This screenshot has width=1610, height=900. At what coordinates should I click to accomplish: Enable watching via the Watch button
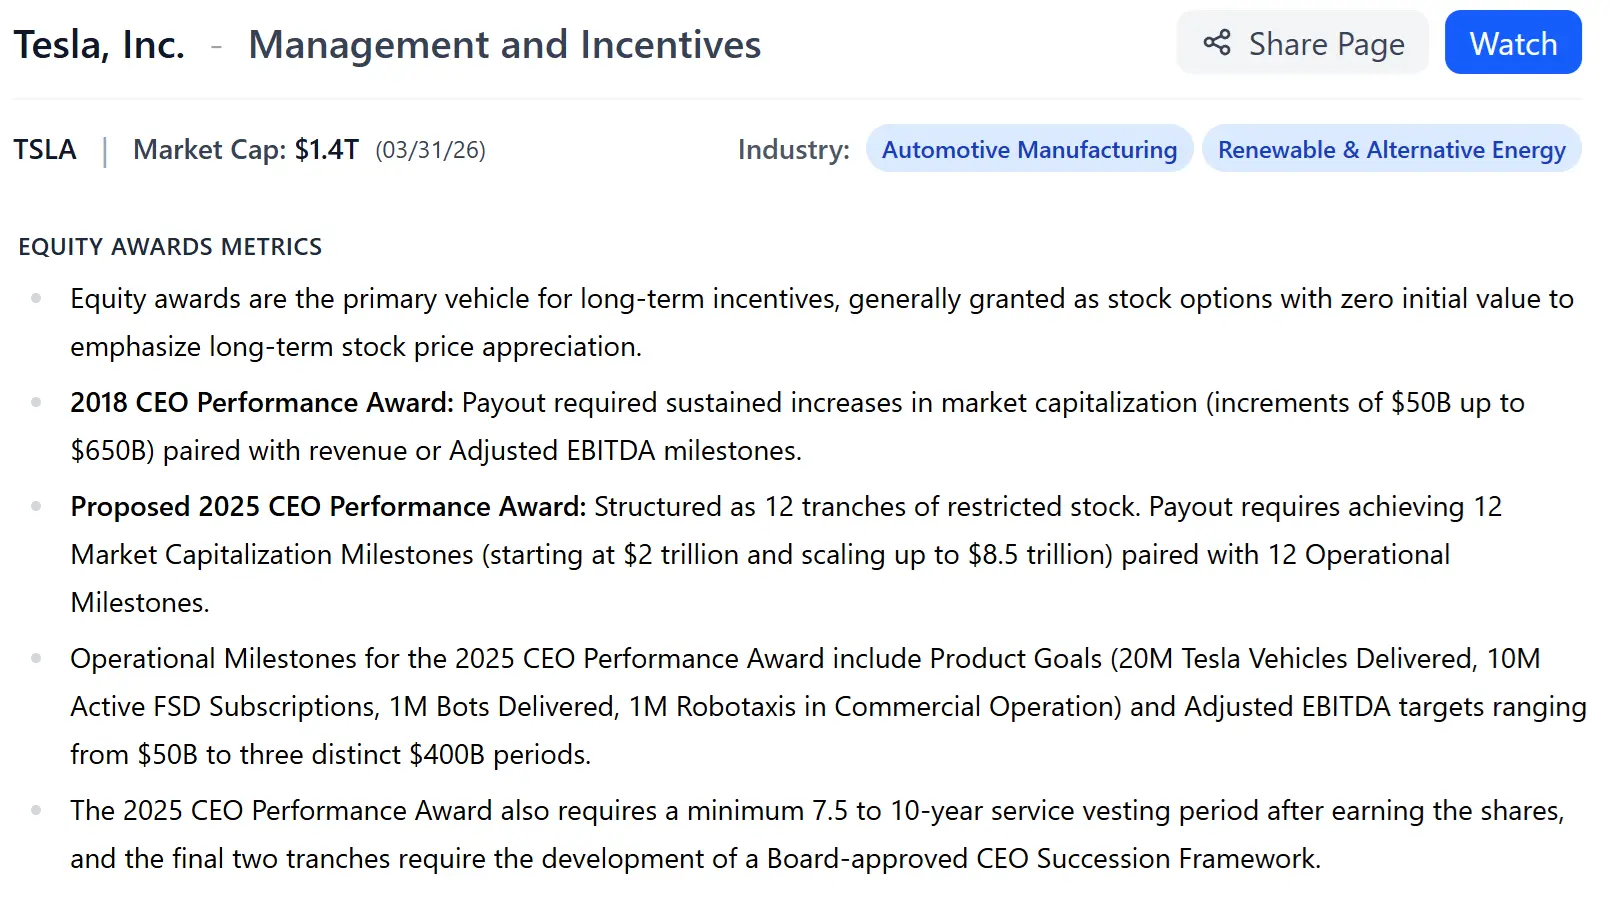tap(1512, 43)
